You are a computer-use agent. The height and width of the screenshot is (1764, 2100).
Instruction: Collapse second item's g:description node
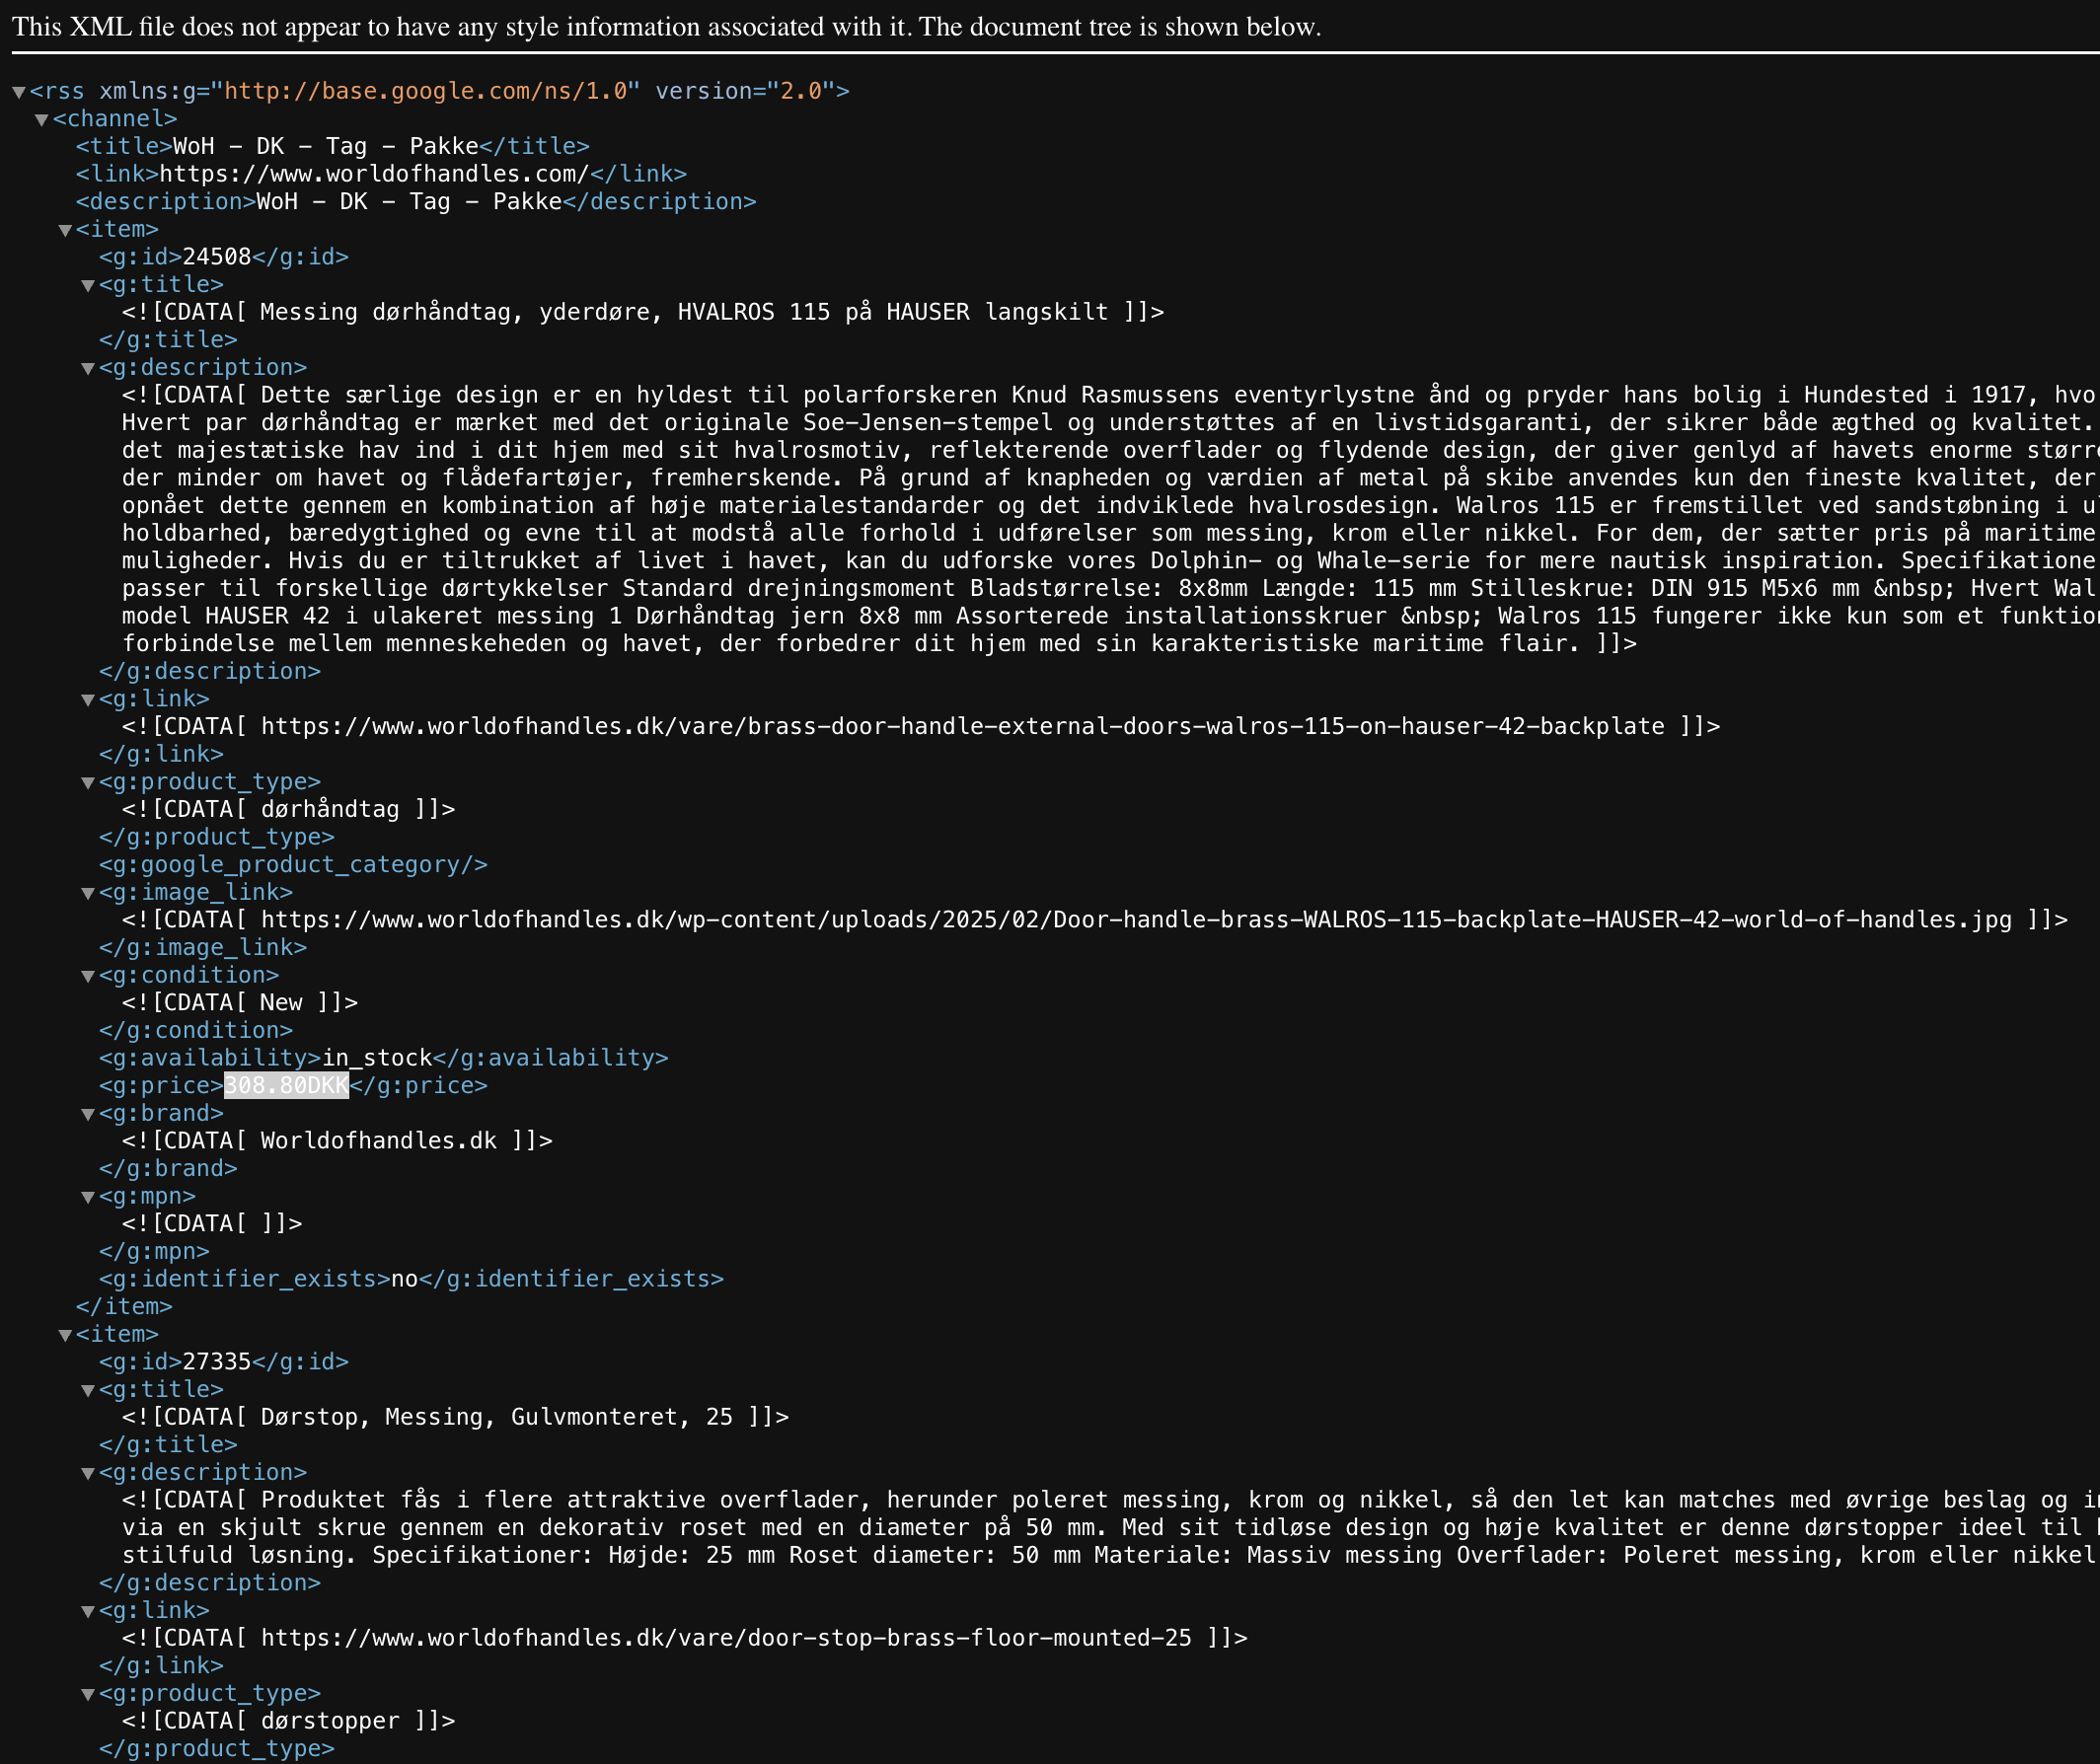click(x=88, y=1474)
